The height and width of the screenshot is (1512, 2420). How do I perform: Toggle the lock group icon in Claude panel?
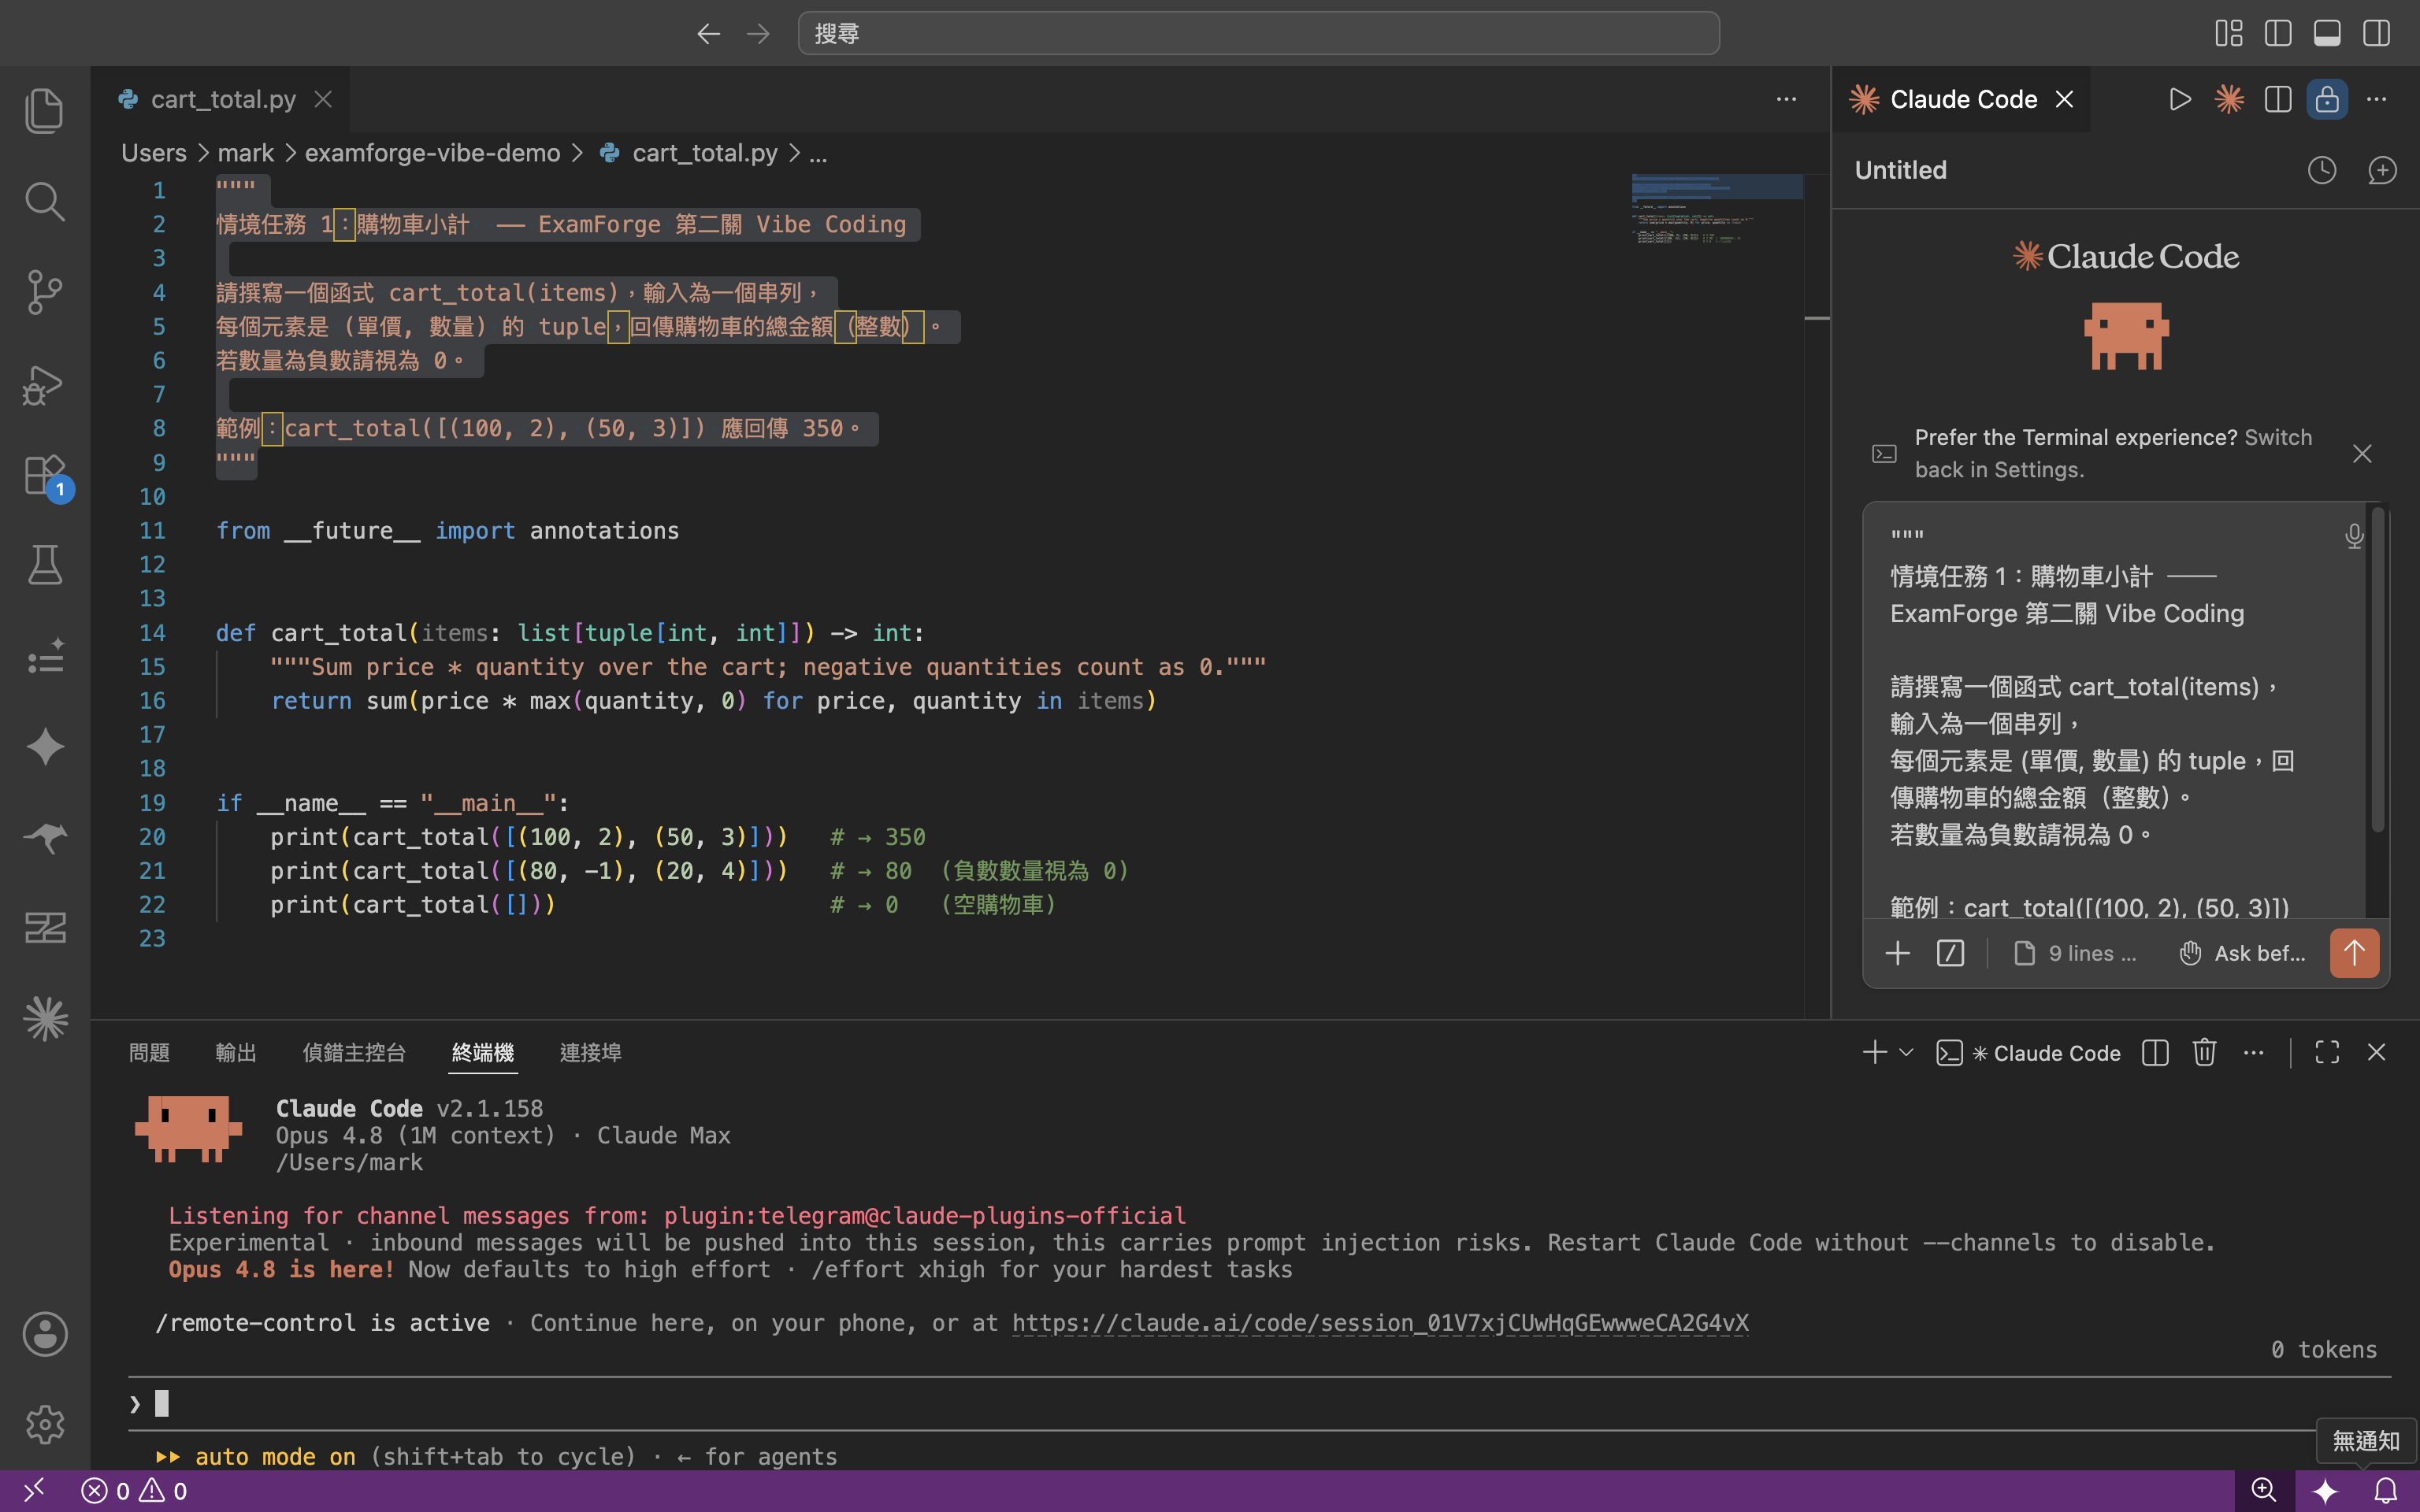click(x=2327, y=99)
